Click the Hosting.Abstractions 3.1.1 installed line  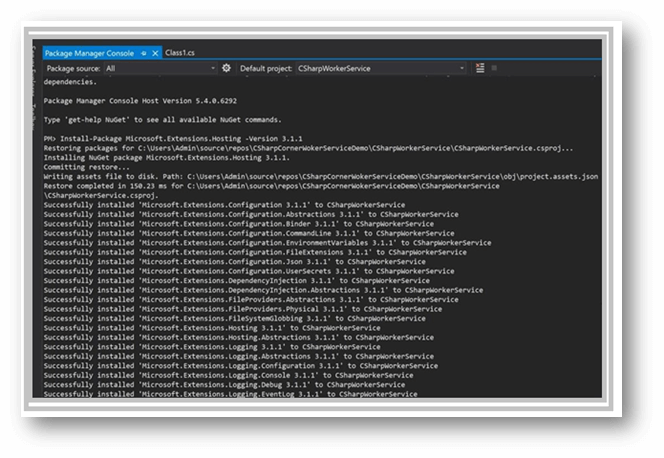(x=238, y=337)
